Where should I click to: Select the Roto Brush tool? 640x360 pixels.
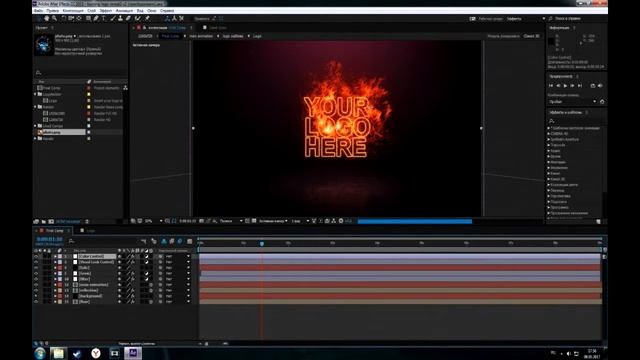tap(138, 18)
